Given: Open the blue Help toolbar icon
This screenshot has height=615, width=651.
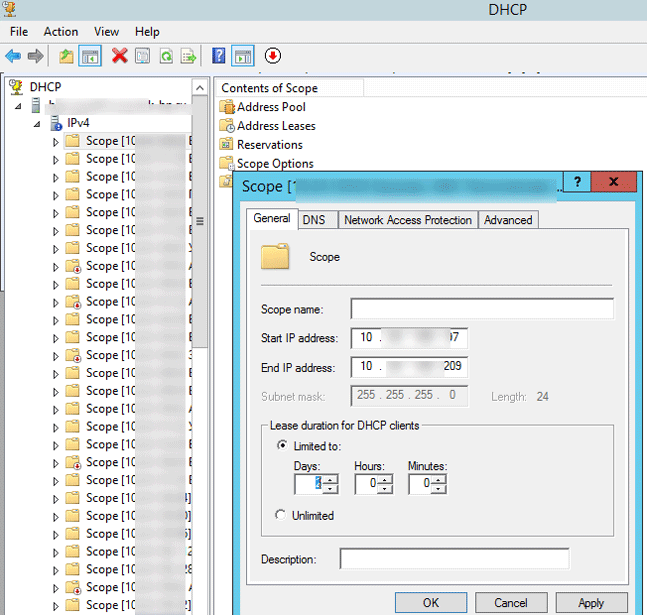Looking at the screenshot, I should [x=218, y=56].
